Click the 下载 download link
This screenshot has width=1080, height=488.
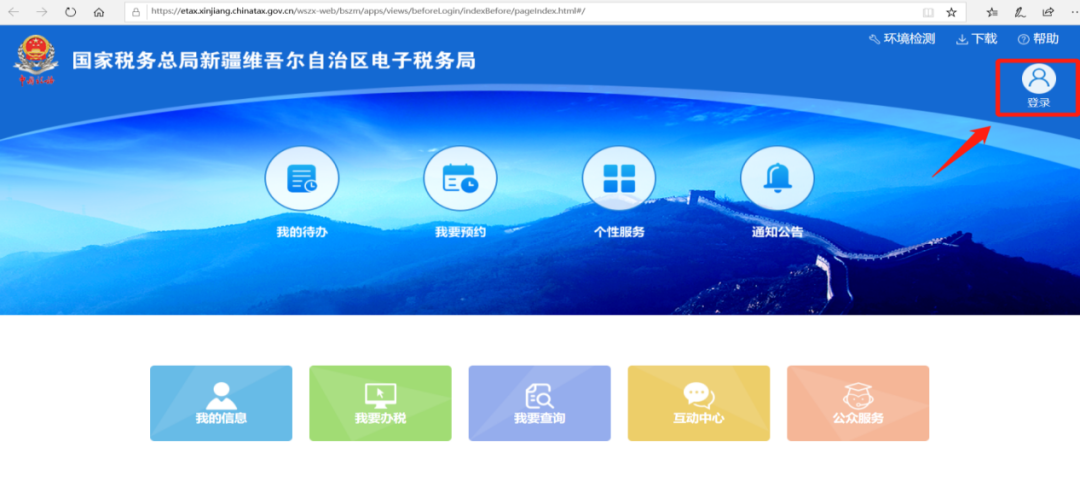pos(977,39)
